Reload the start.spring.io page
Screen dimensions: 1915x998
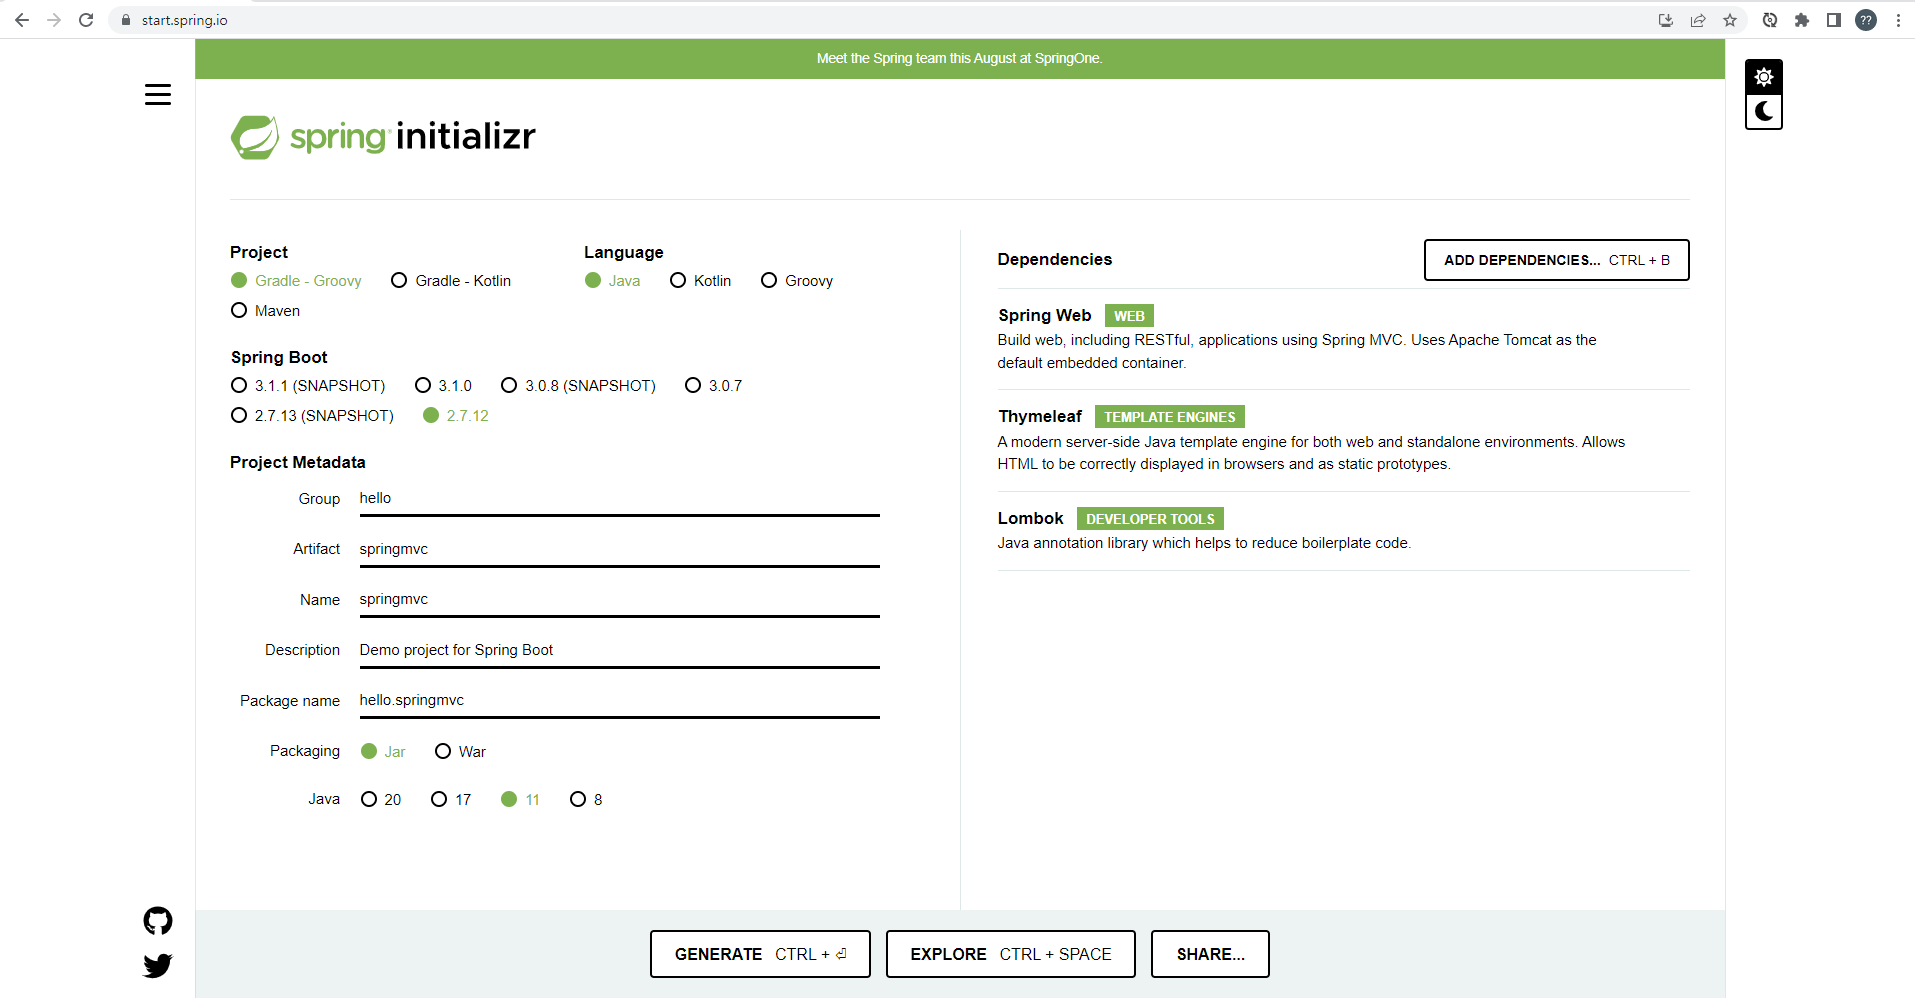(x=86, y=20)
